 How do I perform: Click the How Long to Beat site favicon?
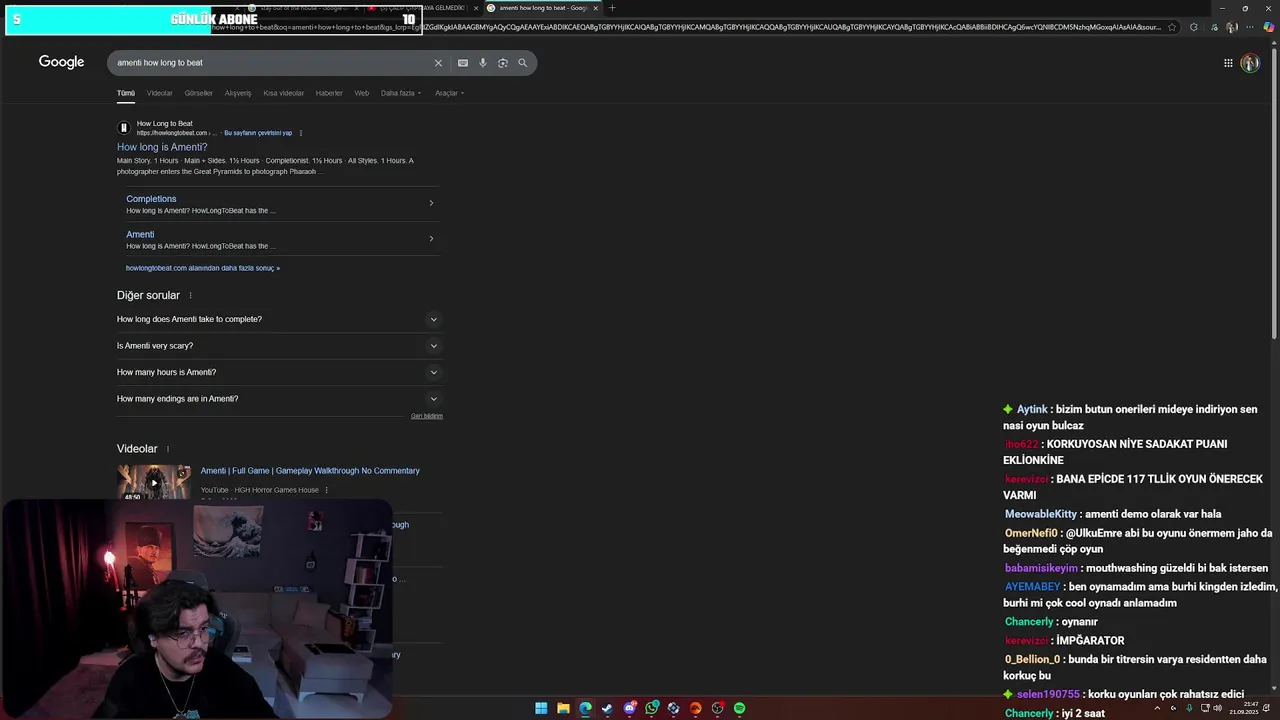tap(124, 128)
